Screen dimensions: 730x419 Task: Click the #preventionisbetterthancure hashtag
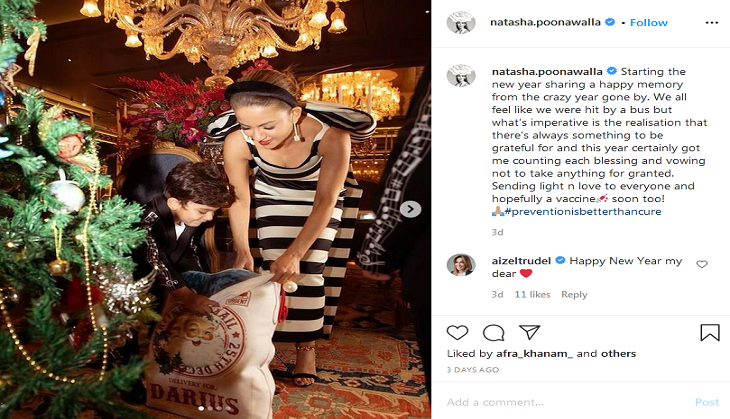tap(582, 211)
